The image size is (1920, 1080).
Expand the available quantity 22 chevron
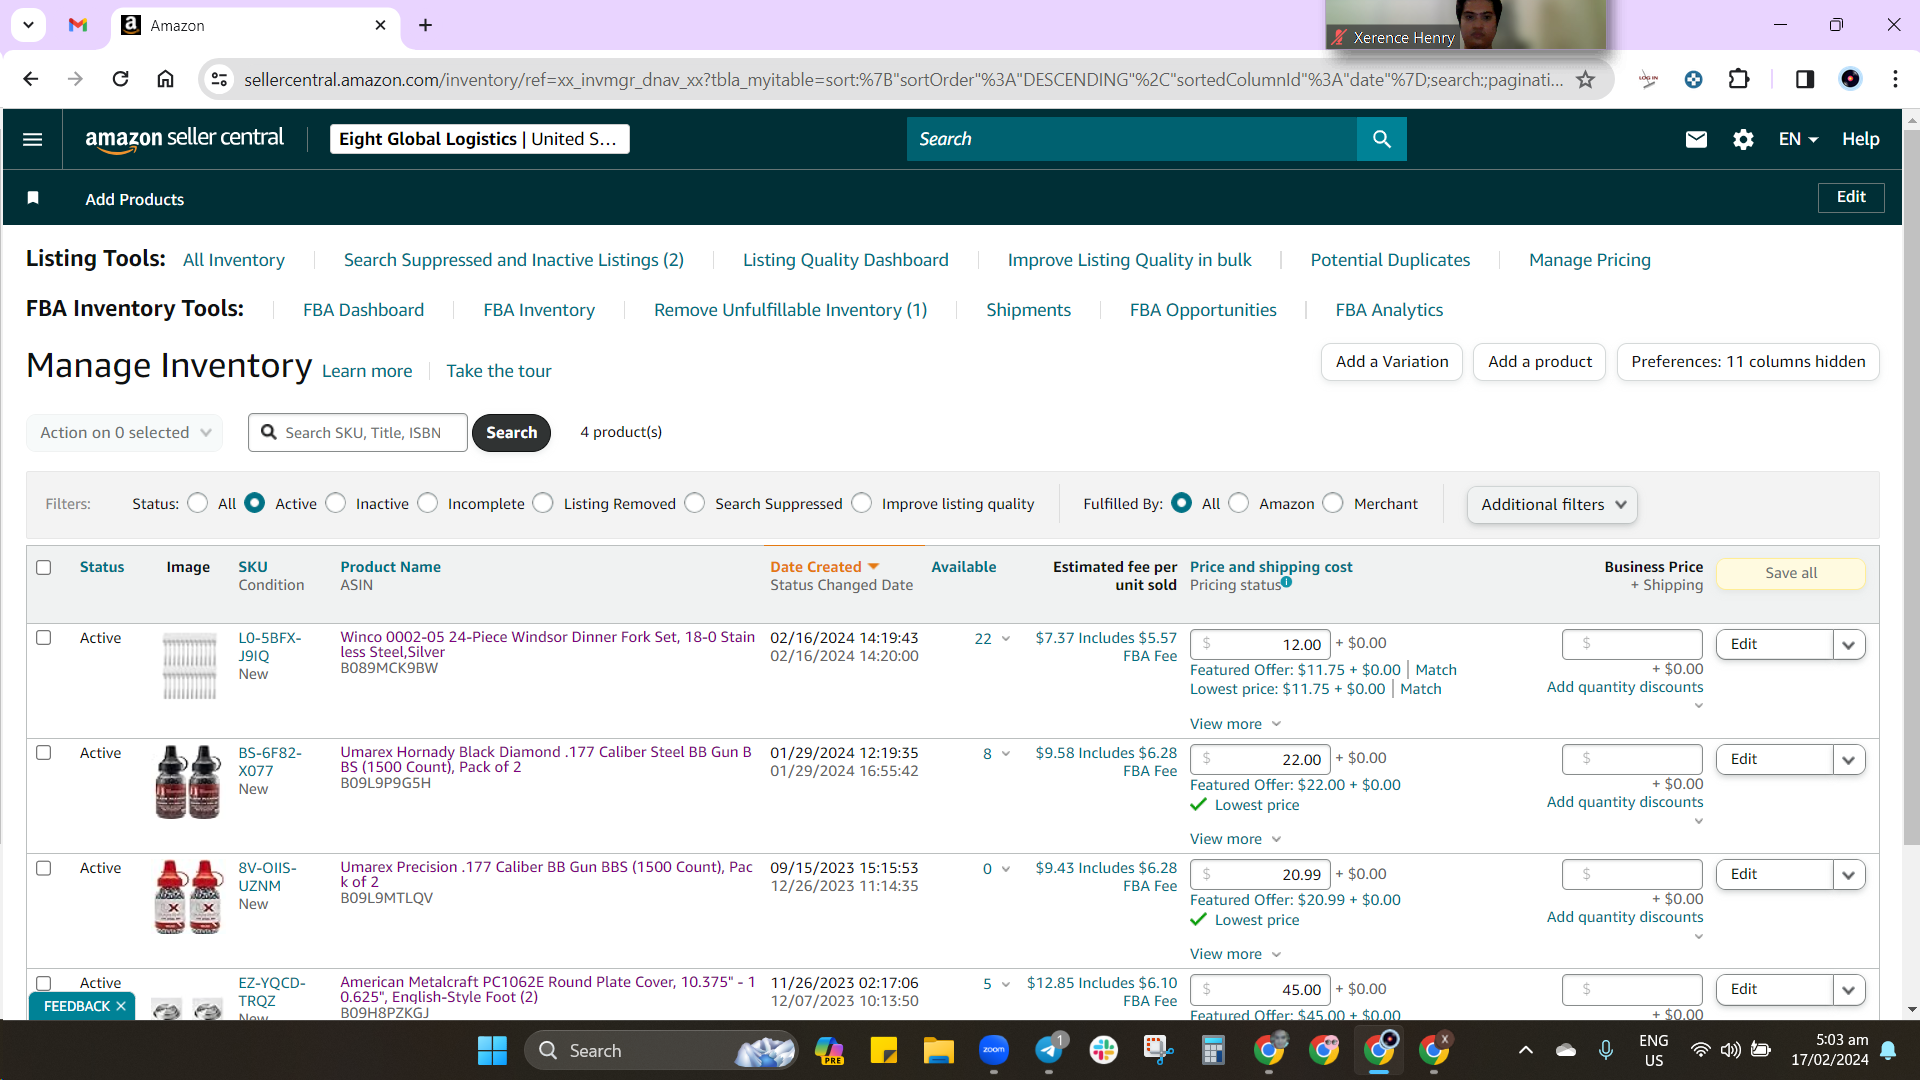1006,639
